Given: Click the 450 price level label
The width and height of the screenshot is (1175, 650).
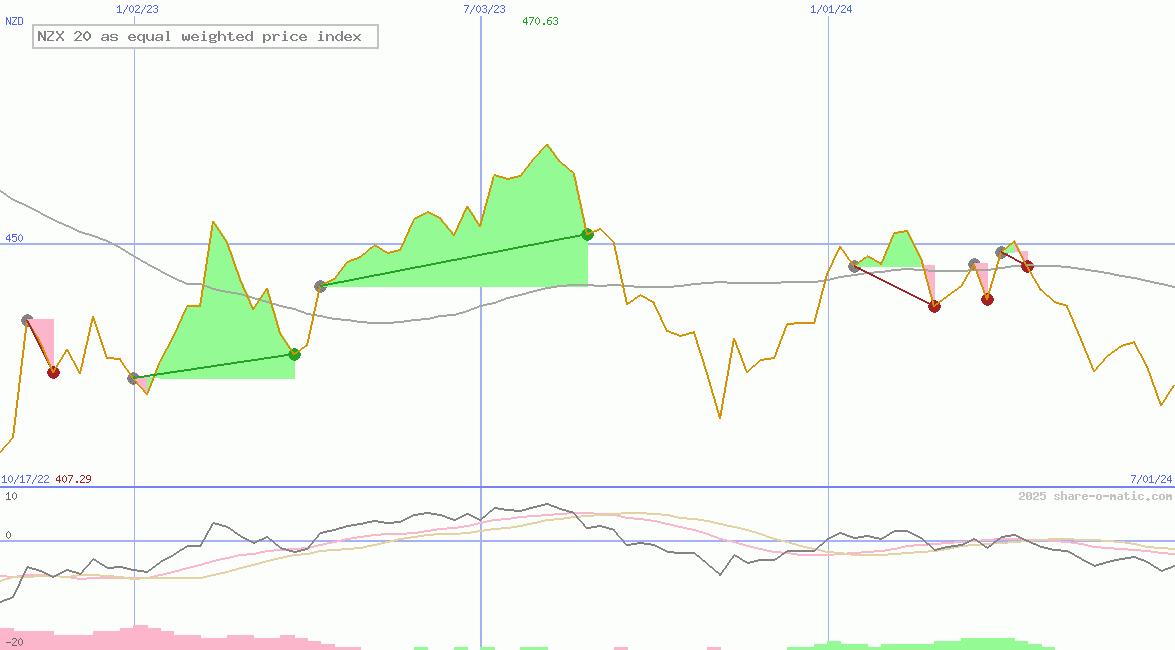Looking at the screenshot, I should [14, 238].
